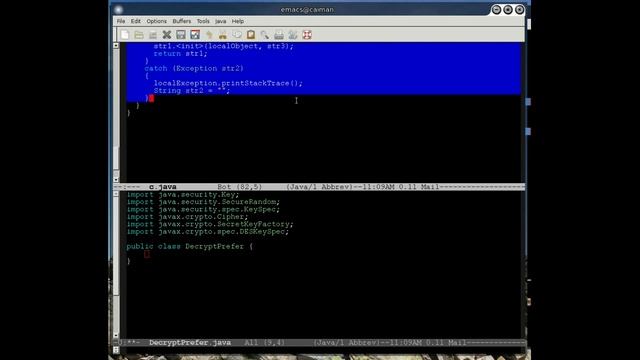Open preferences with the tools icon

pyautogui.click(x=293, y=35)
